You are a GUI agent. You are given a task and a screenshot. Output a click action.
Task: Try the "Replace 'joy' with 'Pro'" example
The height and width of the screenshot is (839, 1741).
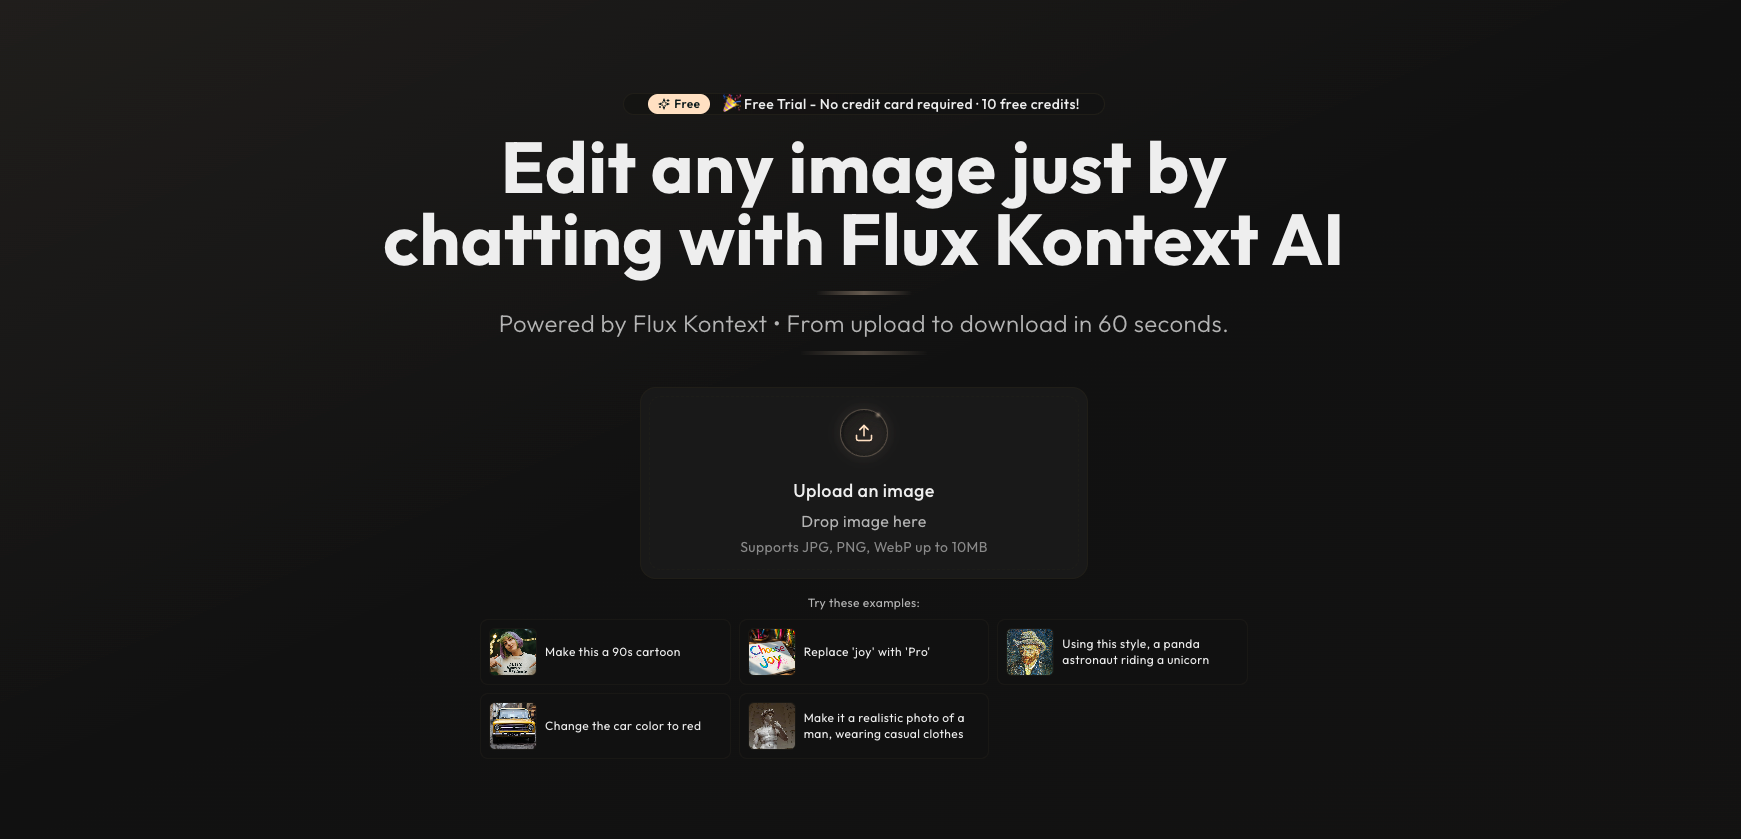click(864, 652)
